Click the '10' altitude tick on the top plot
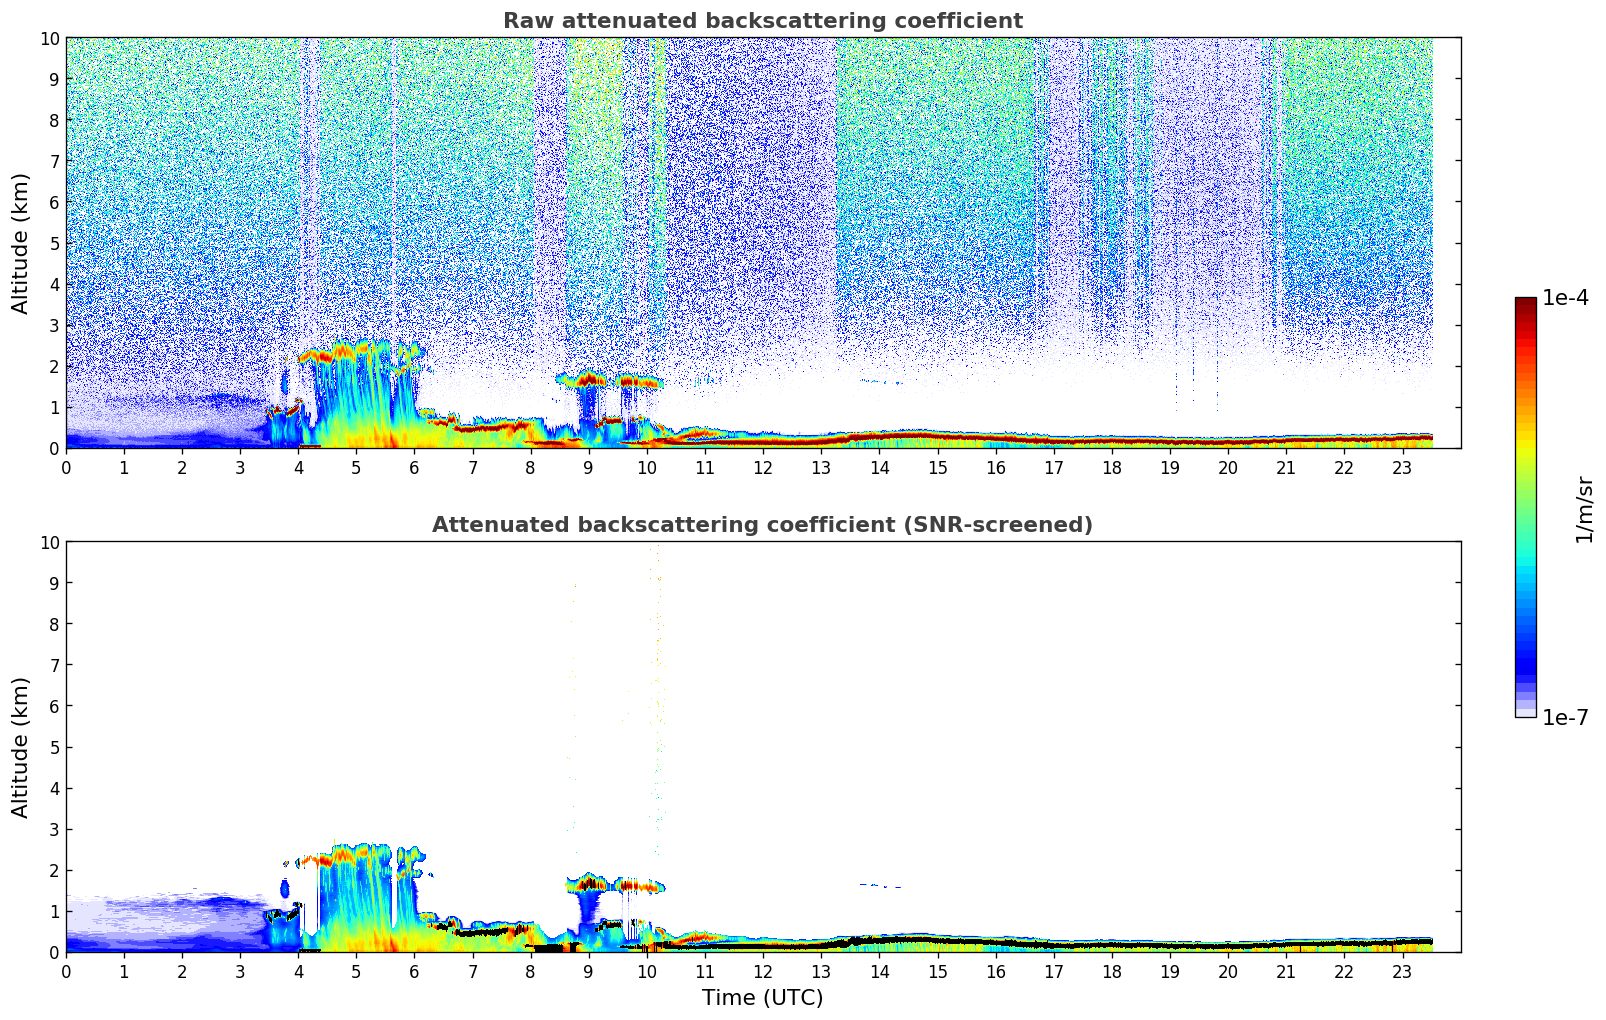Image resolution: width=1606 pixels, height=1020 pixels. click(49, 38)
